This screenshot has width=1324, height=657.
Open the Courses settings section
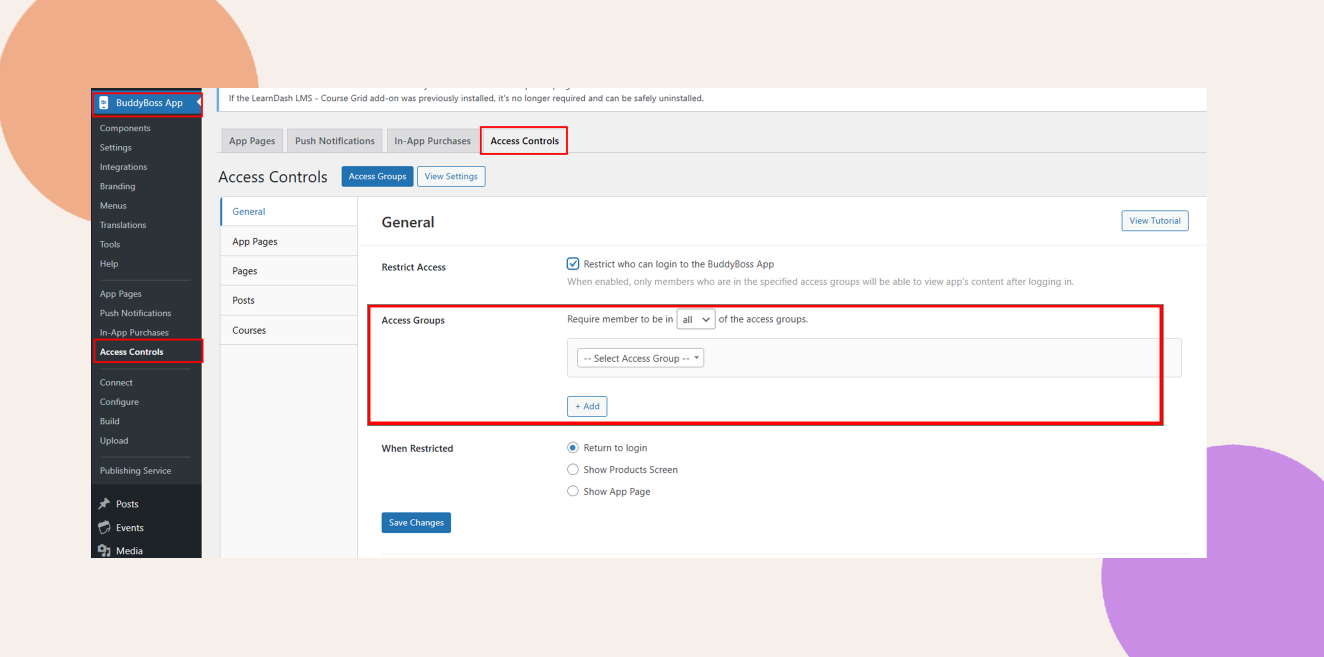289,330
